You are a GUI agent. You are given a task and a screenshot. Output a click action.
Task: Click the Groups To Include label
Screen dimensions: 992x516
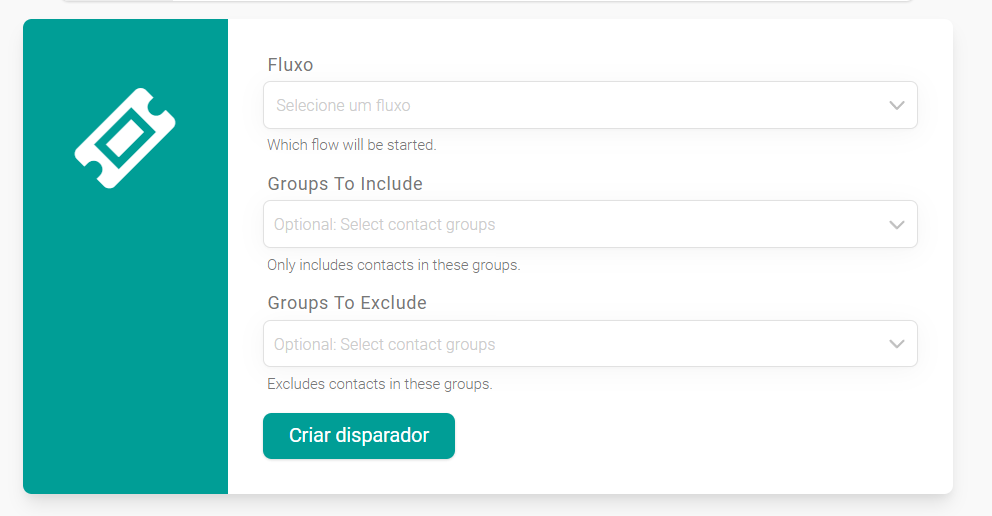point(345,184)
